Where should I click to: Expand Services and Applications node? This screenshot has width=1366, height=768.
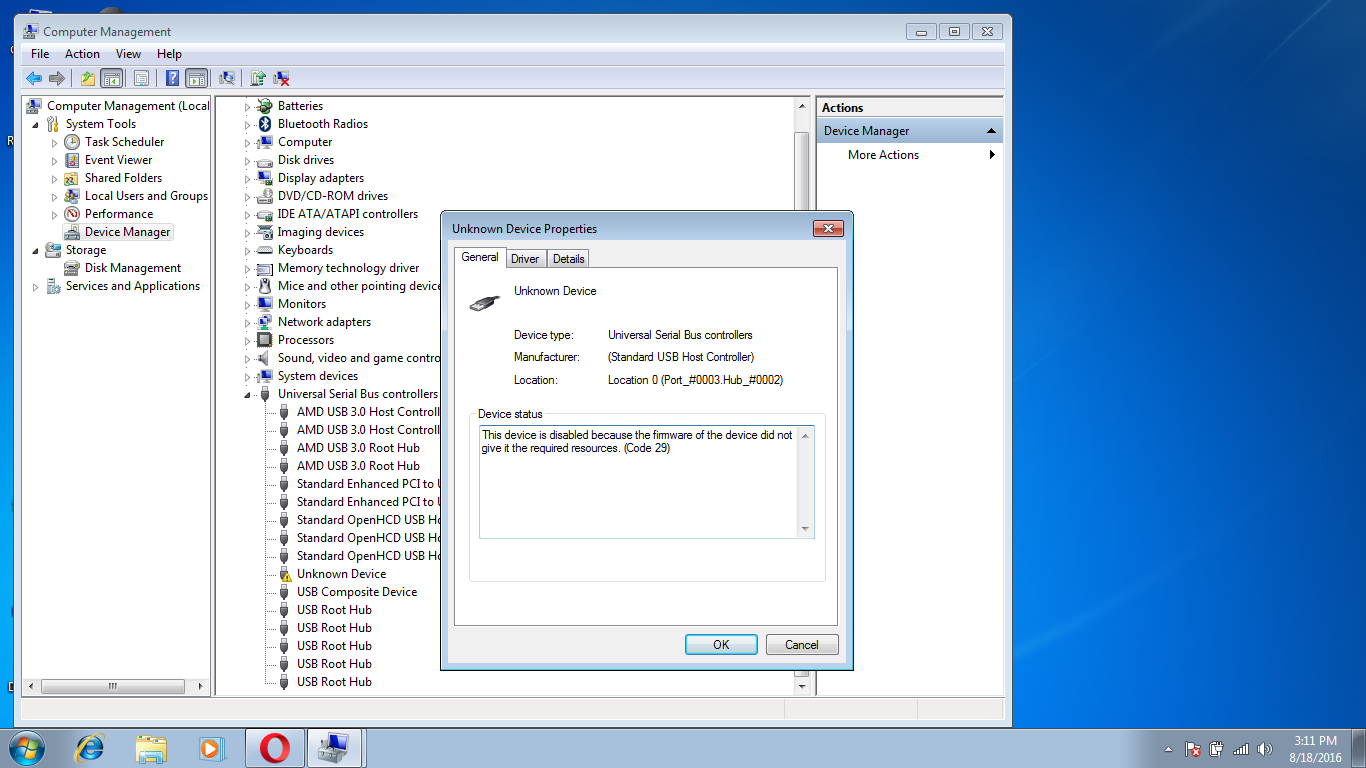[36, 286]
